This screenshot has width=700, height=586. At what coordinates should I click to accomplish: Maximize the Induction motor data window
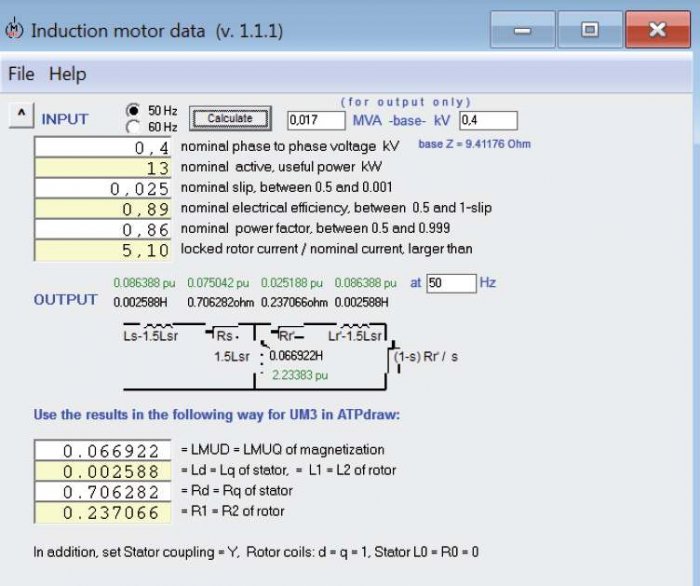tap(590, 30)
